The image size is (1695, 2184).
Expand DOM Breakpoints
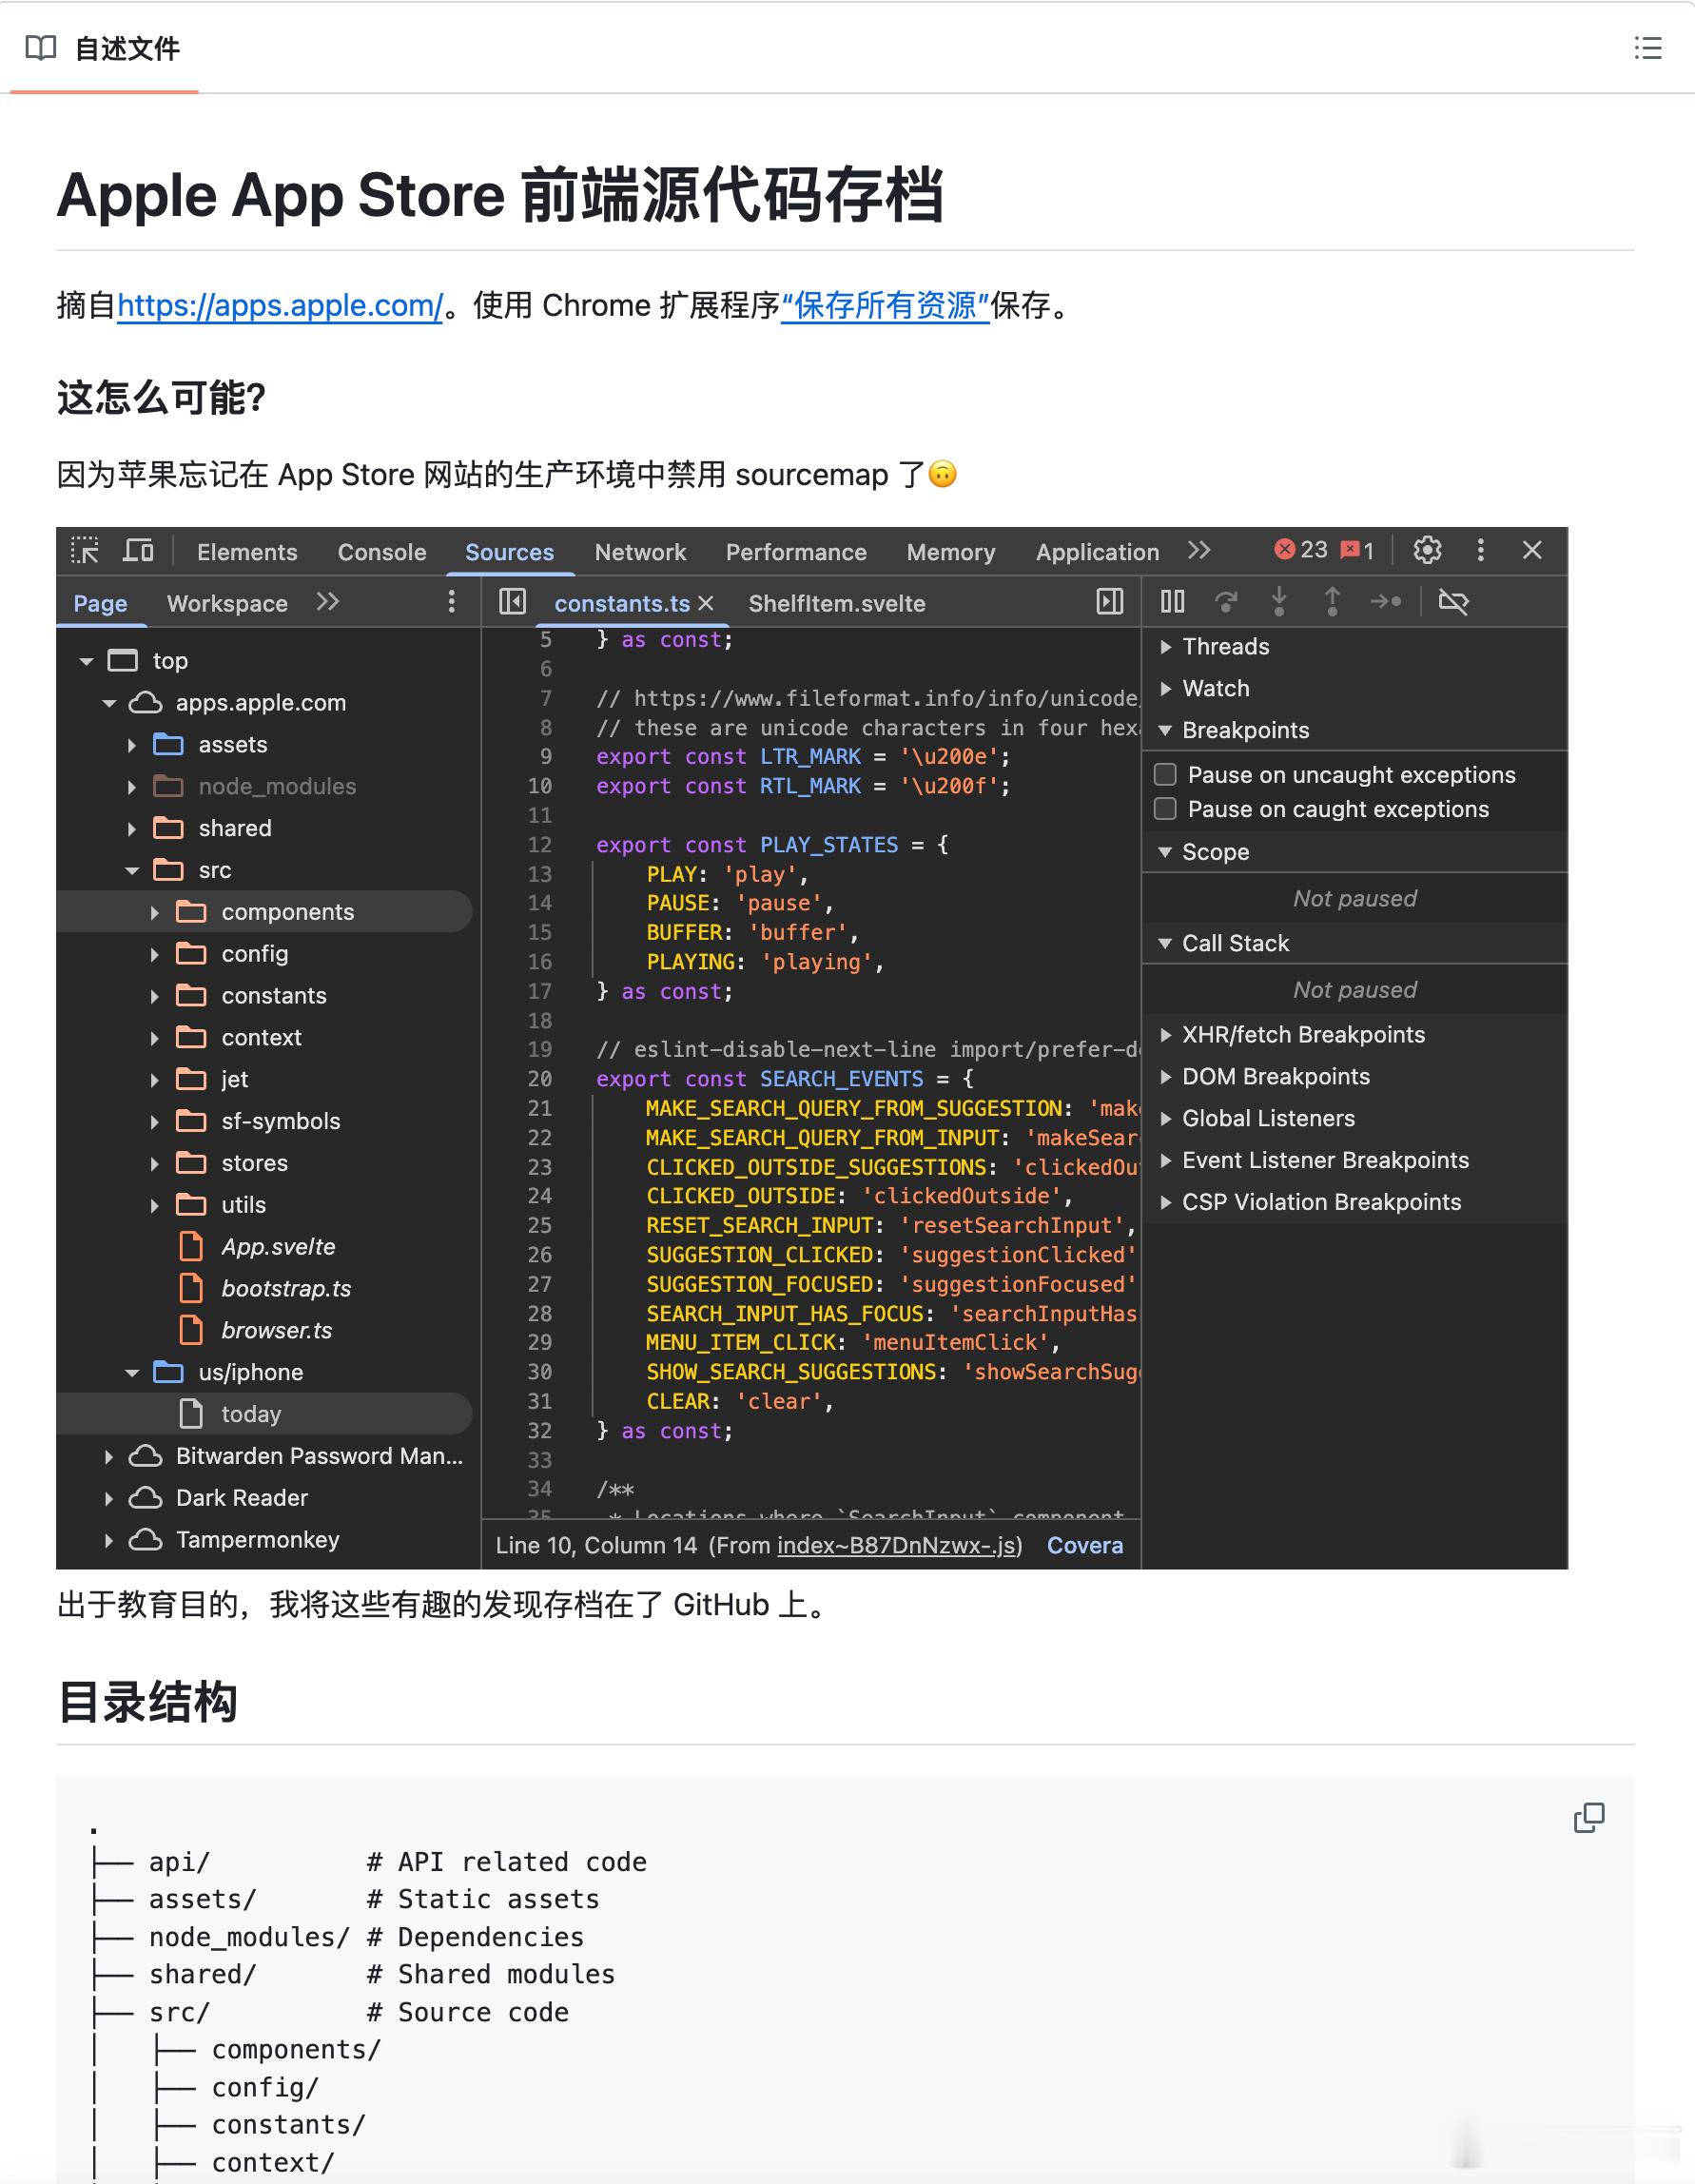coord(1165,1077)
